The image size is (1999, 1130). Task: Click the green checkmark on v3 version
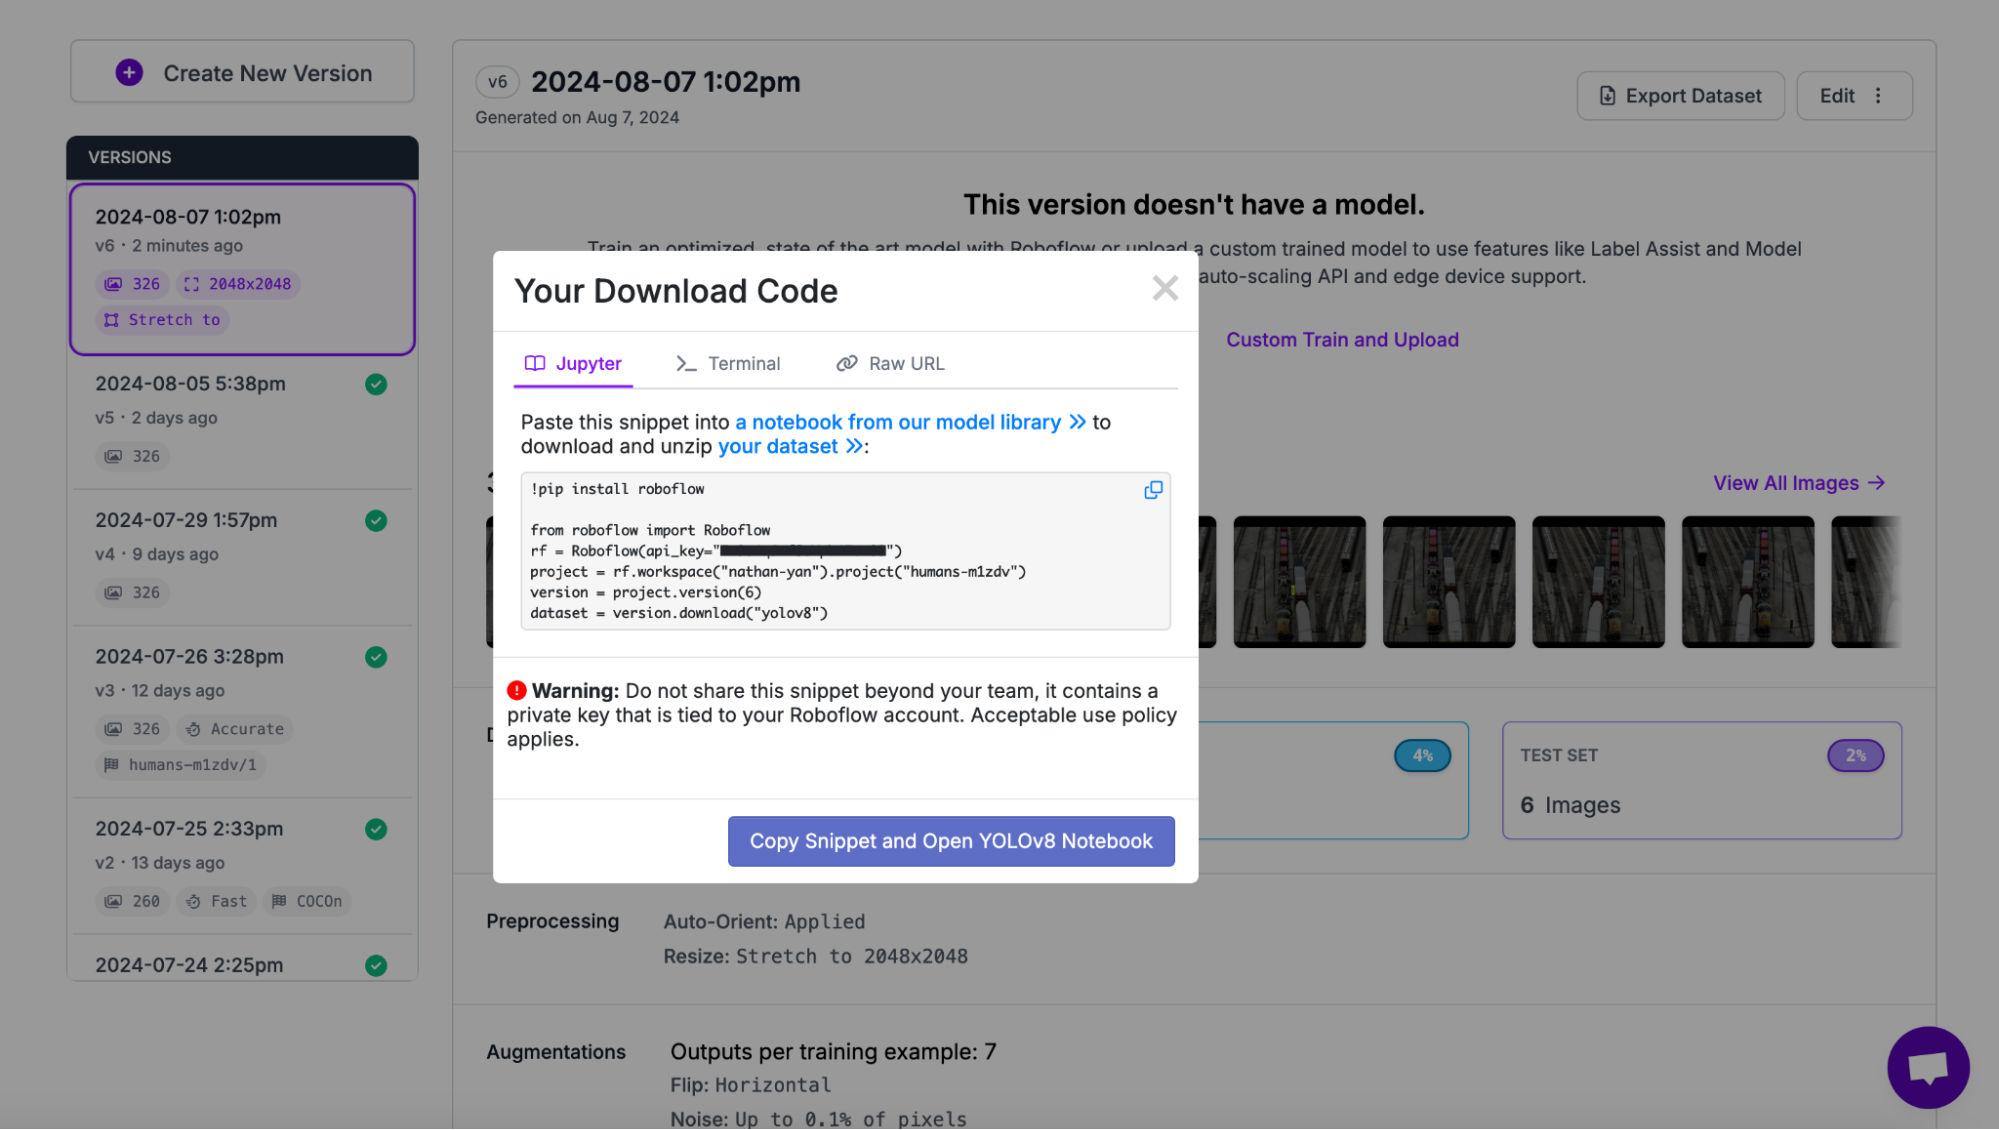(x=376, y=658)
